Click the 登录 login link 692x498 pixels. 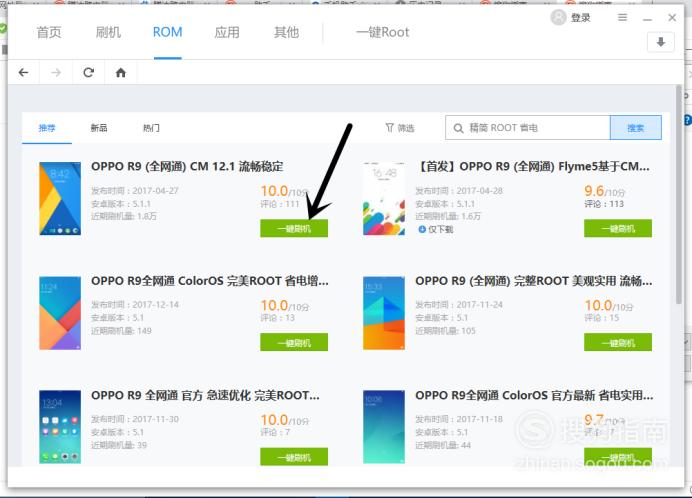(580, 18)
